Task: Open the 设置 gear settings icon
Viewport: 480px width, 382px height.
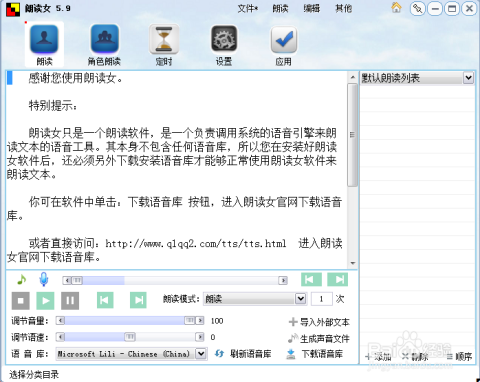Action: tap(224, 39)
